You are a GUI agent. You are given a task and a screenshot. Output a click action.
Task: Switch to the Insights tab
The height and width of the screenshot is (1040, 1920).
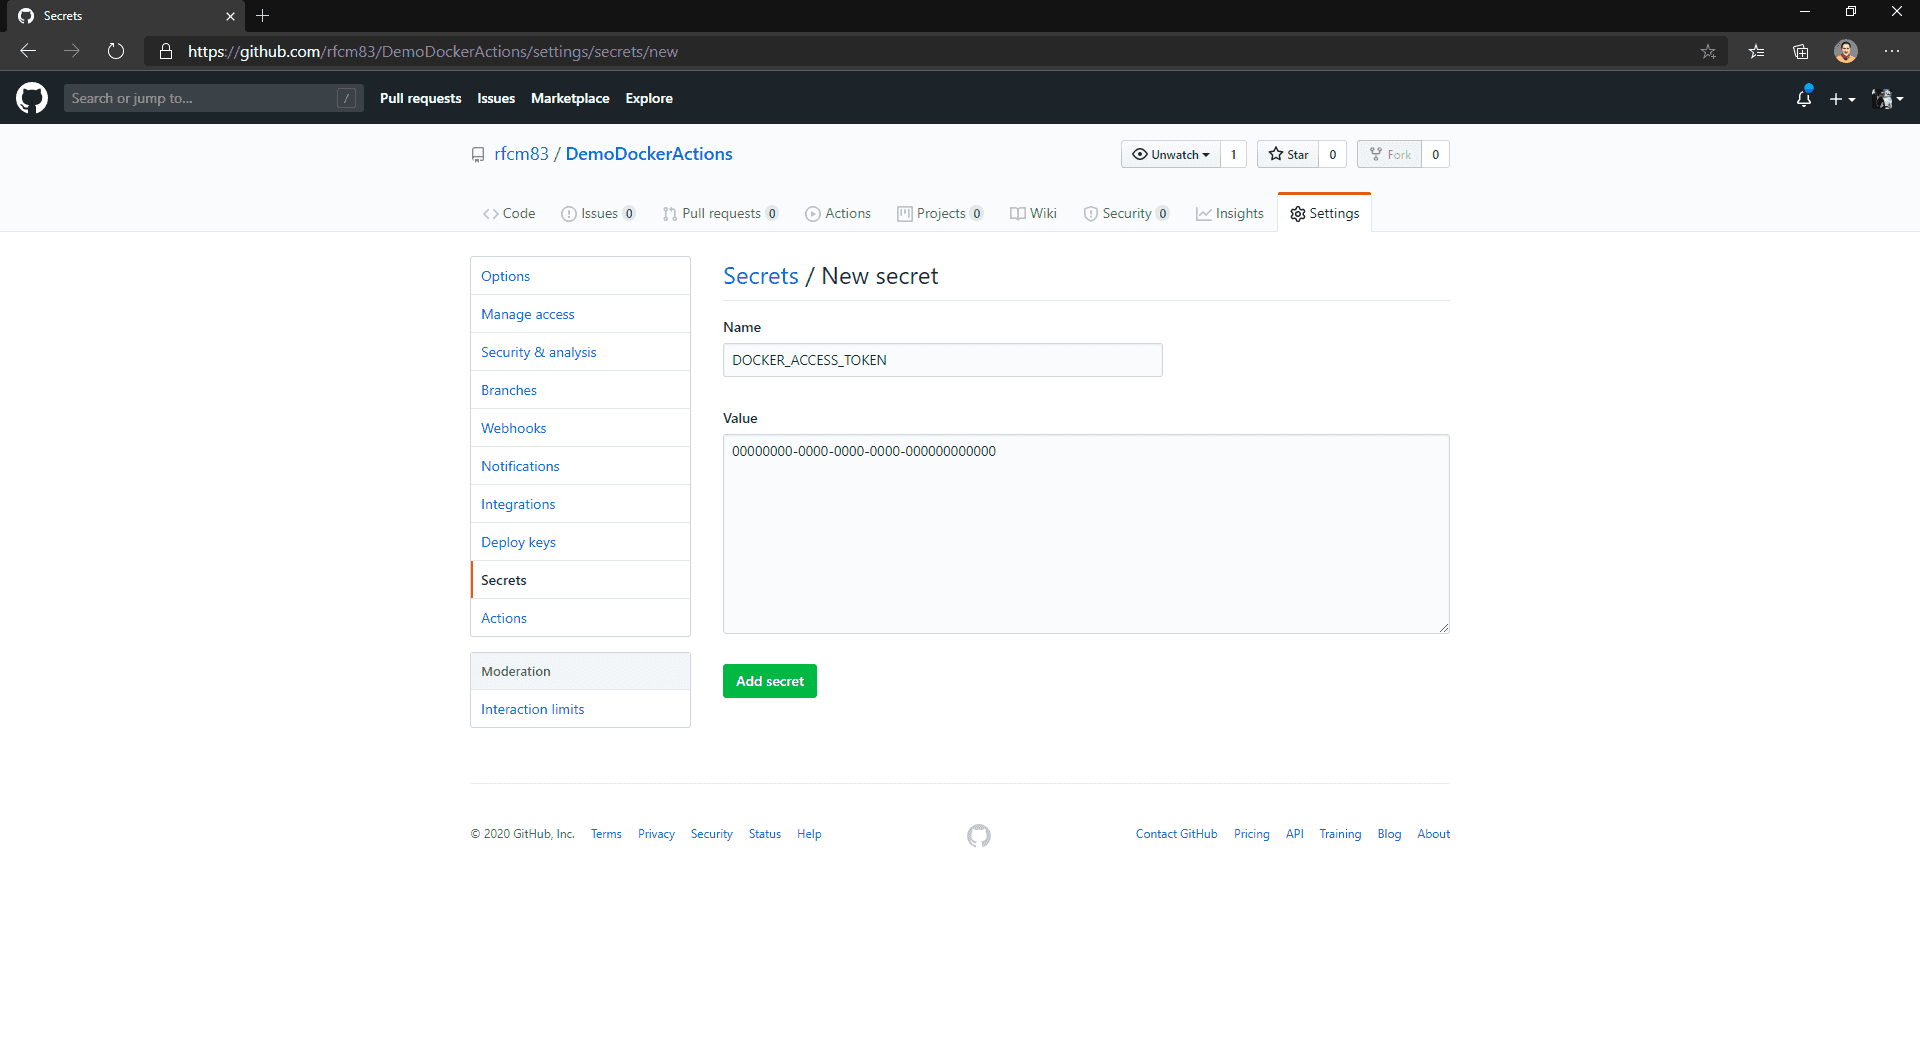pyautogui.click(x=1230, y=213)
